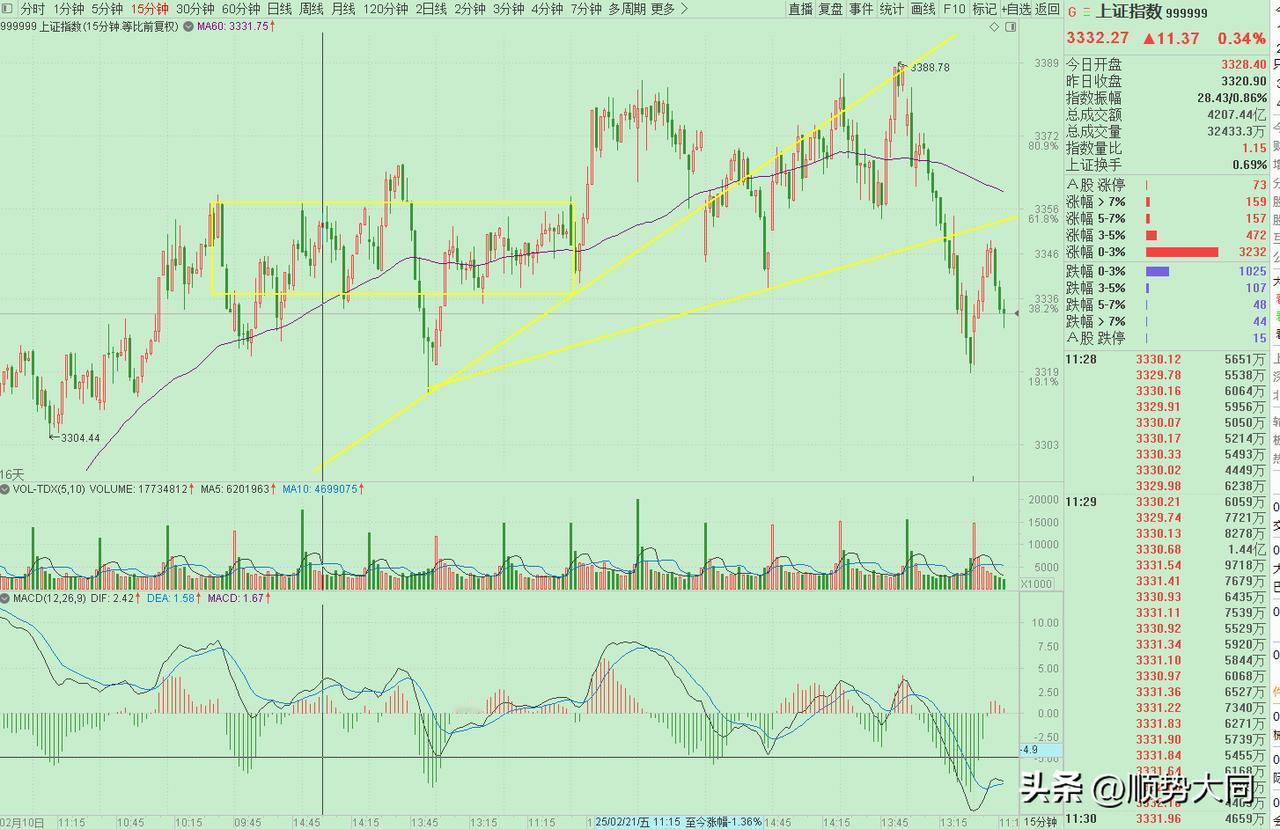Image resolution: width=1280 pixels, height=829 pixels.
Task: Click the 3388.78 high price label
Action: click(x=929, y=67)
